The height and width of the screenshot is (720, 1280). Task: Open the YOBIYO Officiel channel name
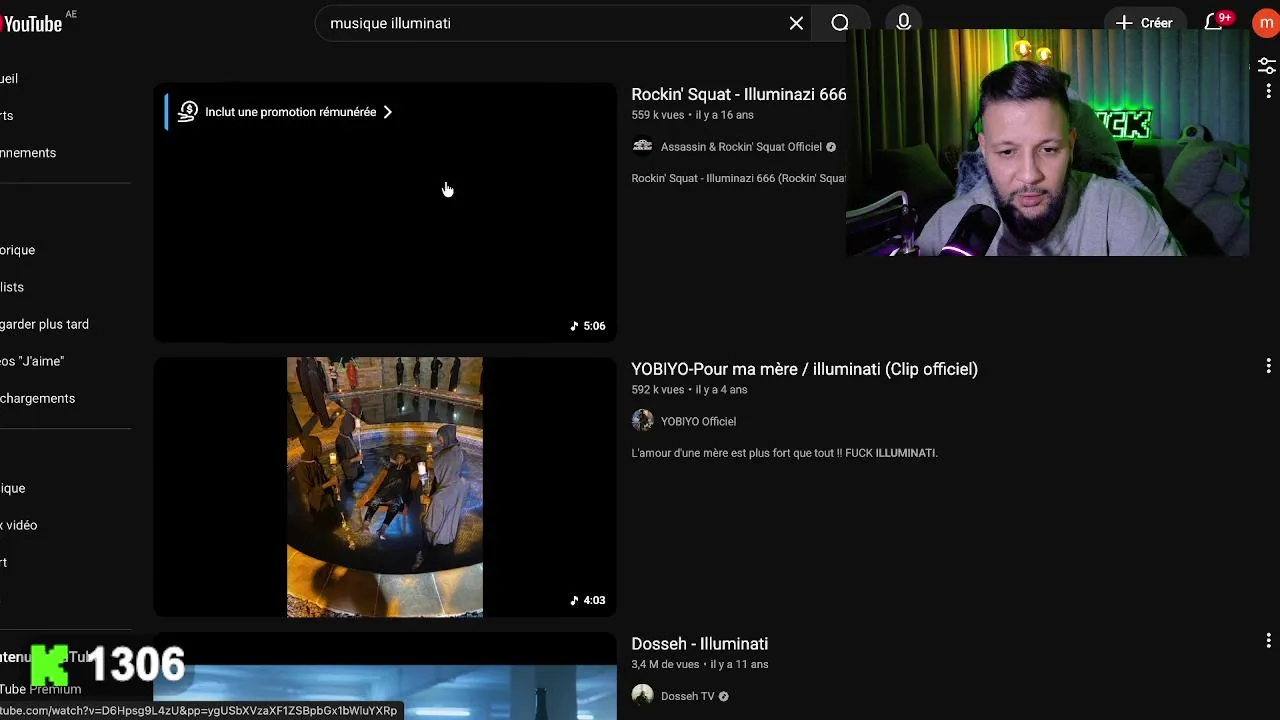click(698, 422)
